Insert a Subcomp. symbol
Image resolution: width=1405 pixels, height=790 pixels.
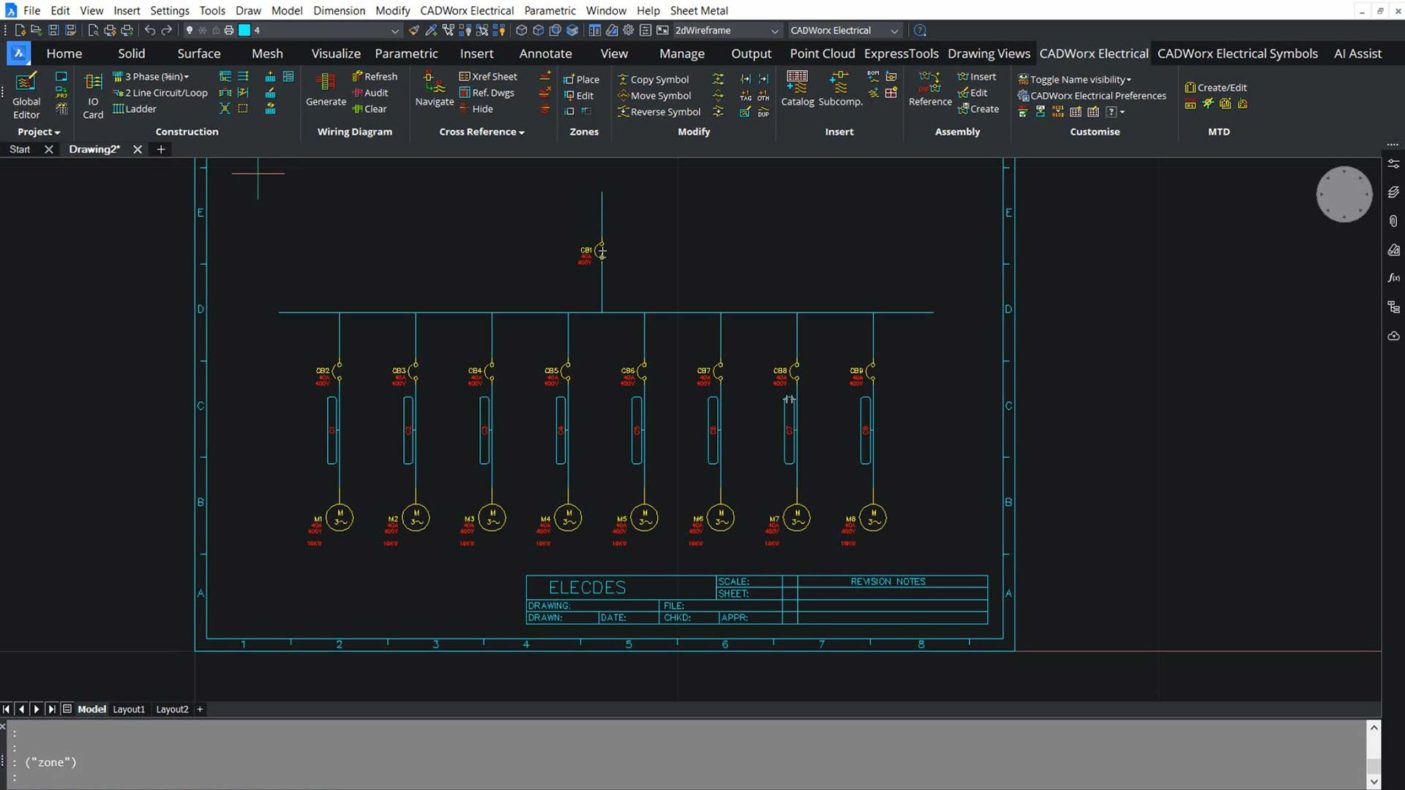840,89
